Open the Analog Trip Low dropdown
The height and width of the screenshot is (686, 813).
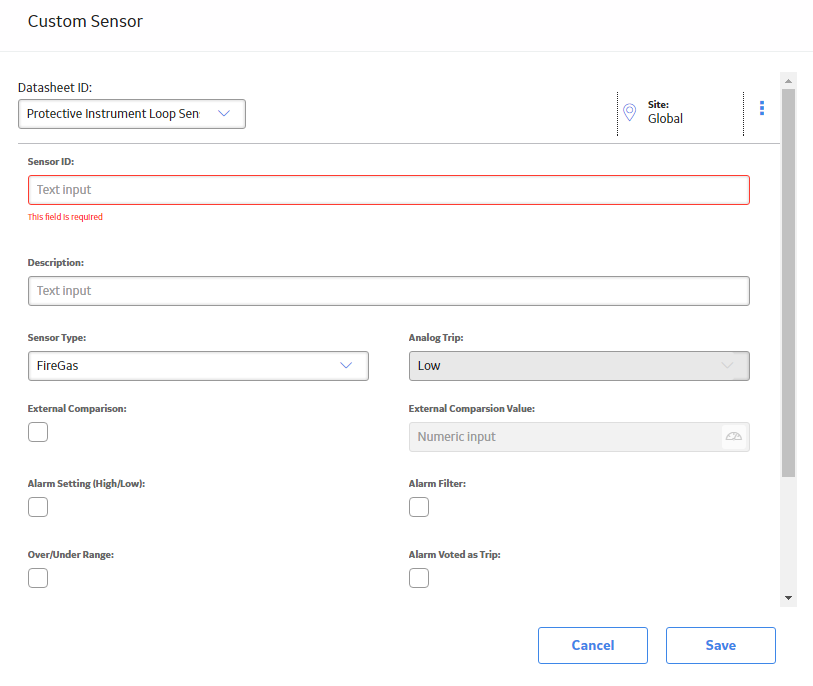pos(579,366)
